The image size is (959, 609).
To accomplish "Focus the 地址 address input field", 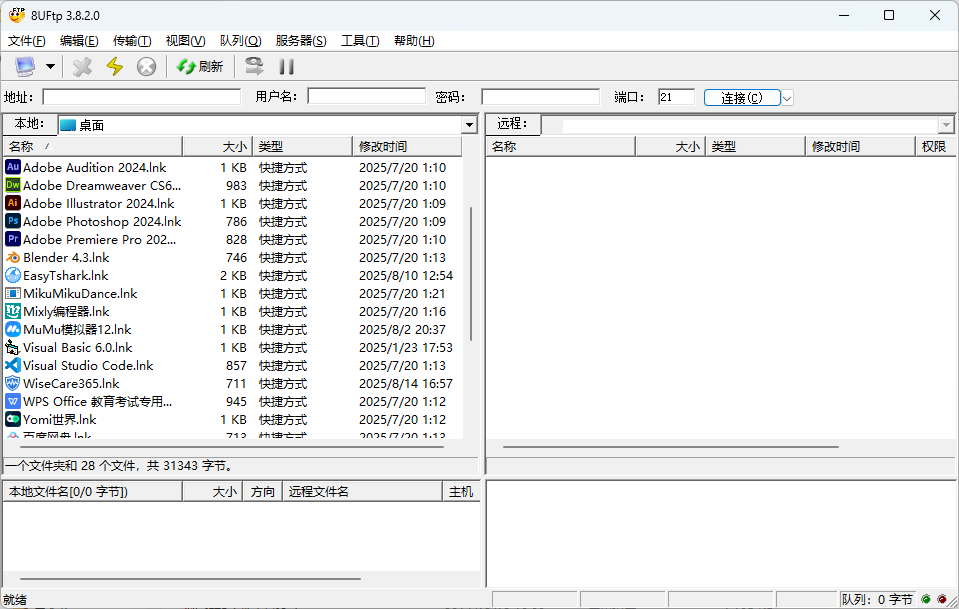I will [x=142, y=97].
